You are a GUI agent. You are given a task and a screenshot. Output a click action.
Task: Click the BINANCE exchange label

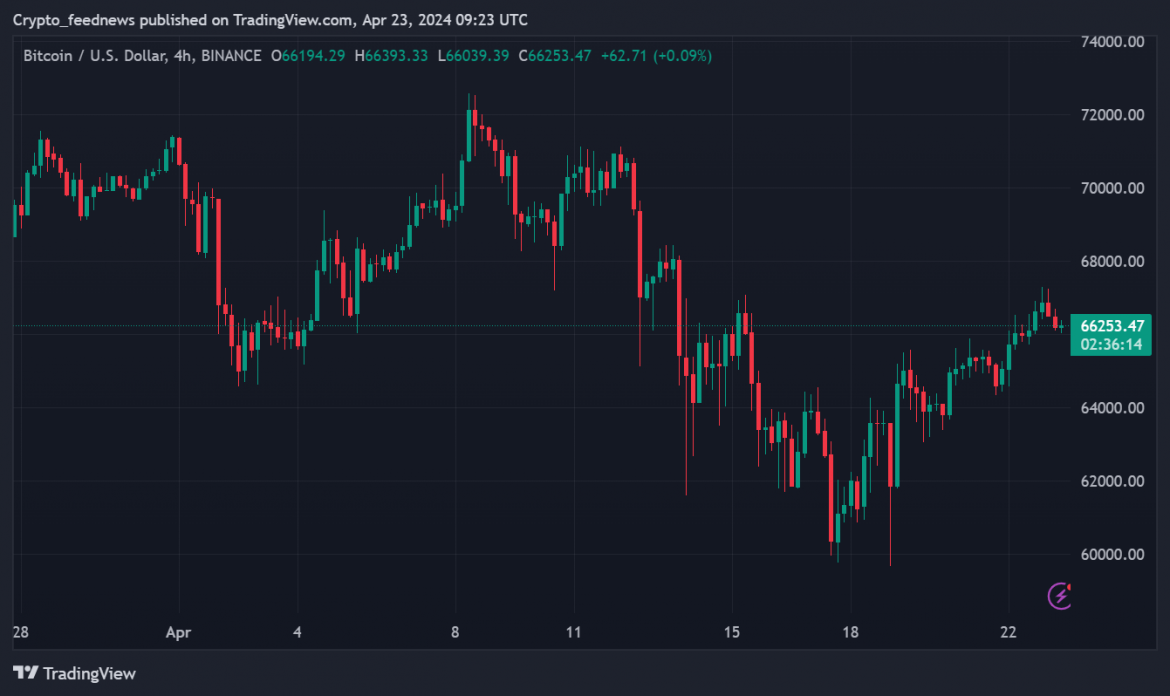231,56
